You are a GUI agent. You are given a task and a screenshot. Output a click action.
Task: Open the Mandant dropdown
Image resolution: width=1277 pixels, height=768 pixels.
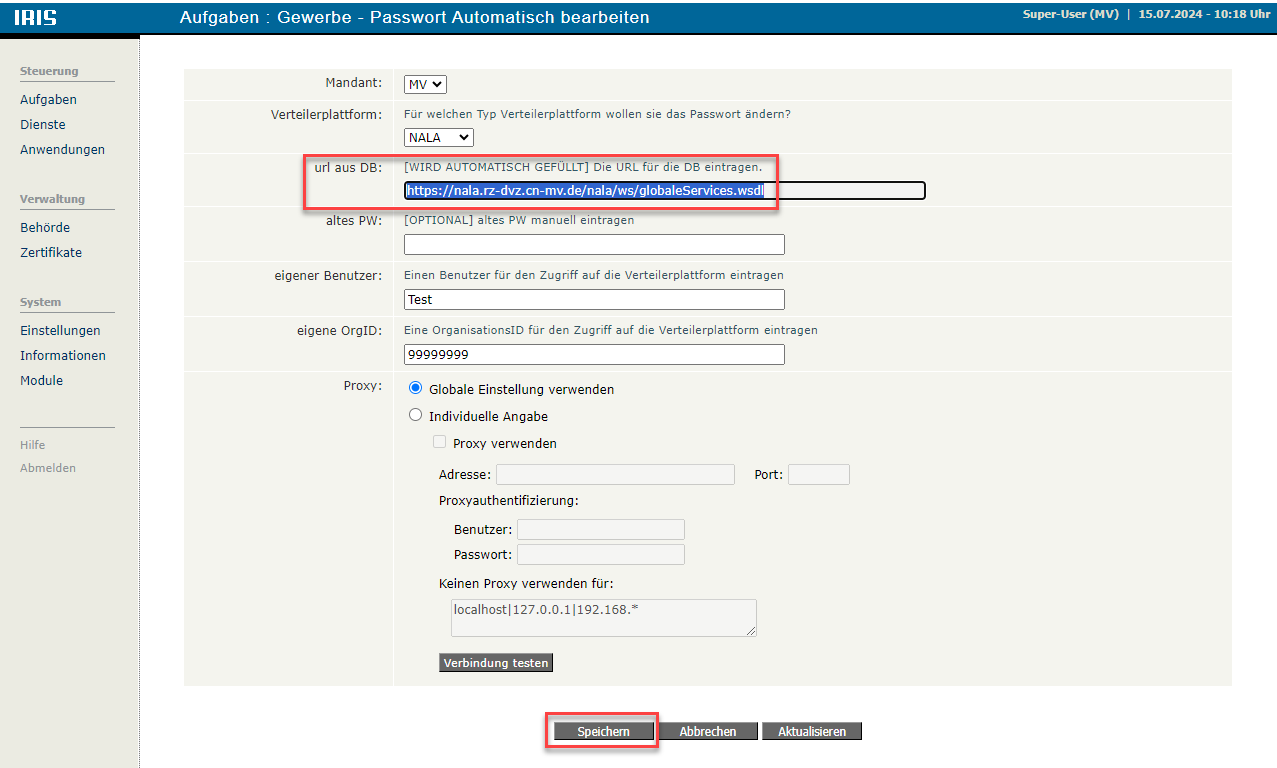pyautogui.click(x=425, y=85)
